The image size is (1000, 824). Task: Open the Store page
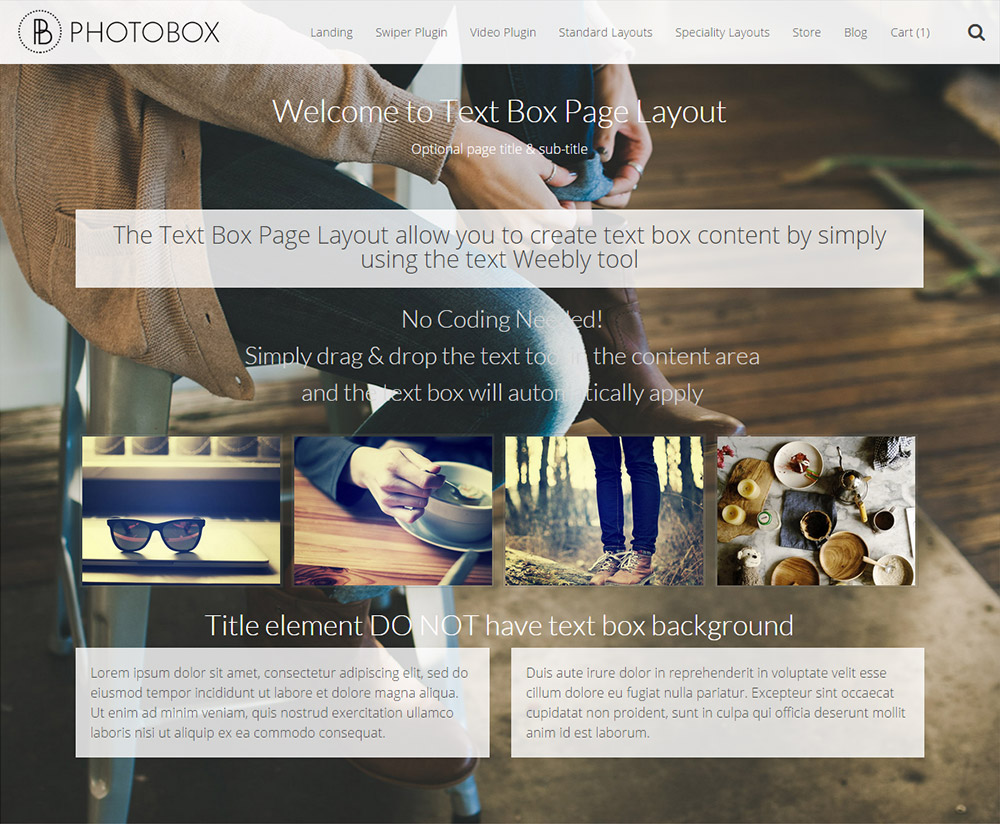click(806, 33)
